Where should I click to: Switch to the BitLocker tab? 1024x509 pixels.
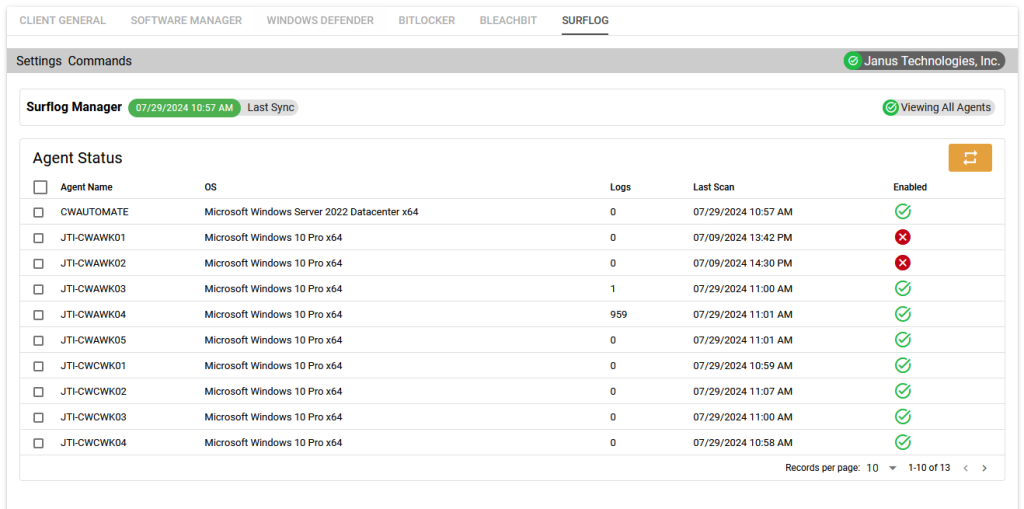tap(426, 20)
